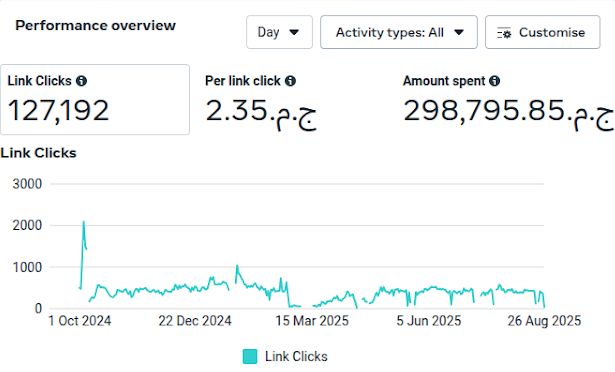Open the Day time-granularity dropdown

(x=279, y=32)
